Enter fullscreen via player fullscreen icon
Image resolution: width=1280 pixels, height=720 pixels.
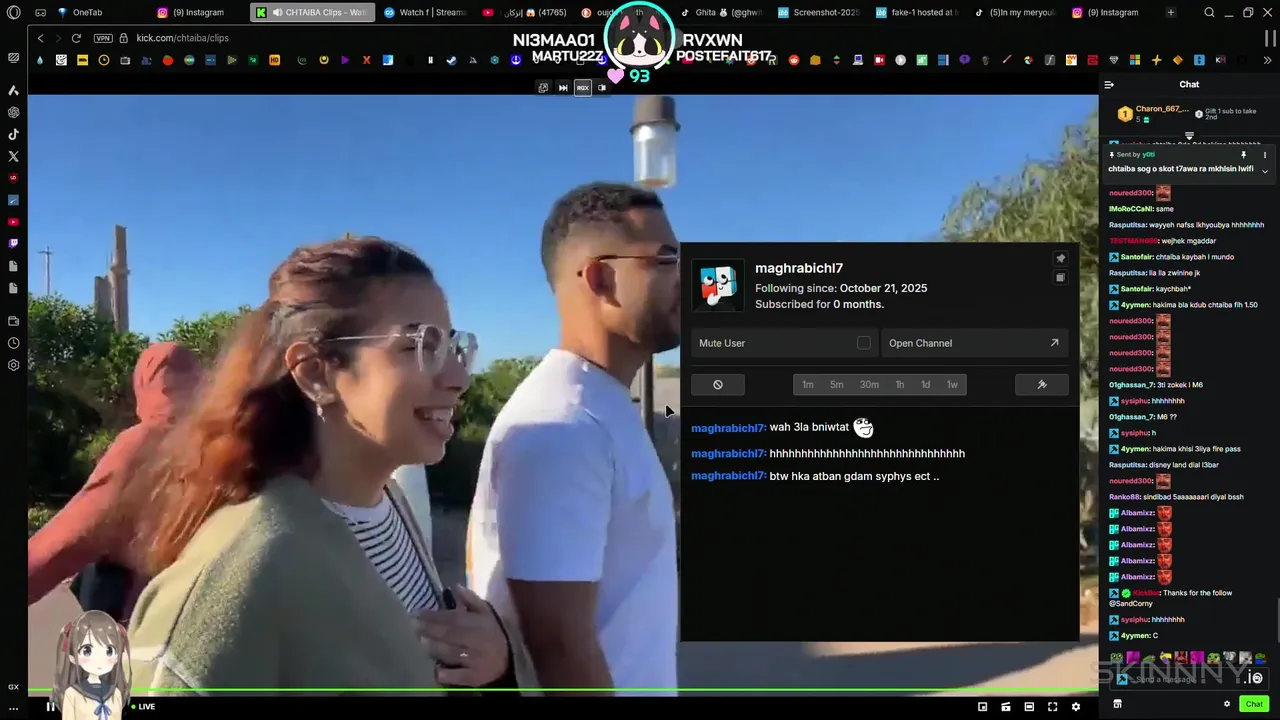click(1052, 706)
